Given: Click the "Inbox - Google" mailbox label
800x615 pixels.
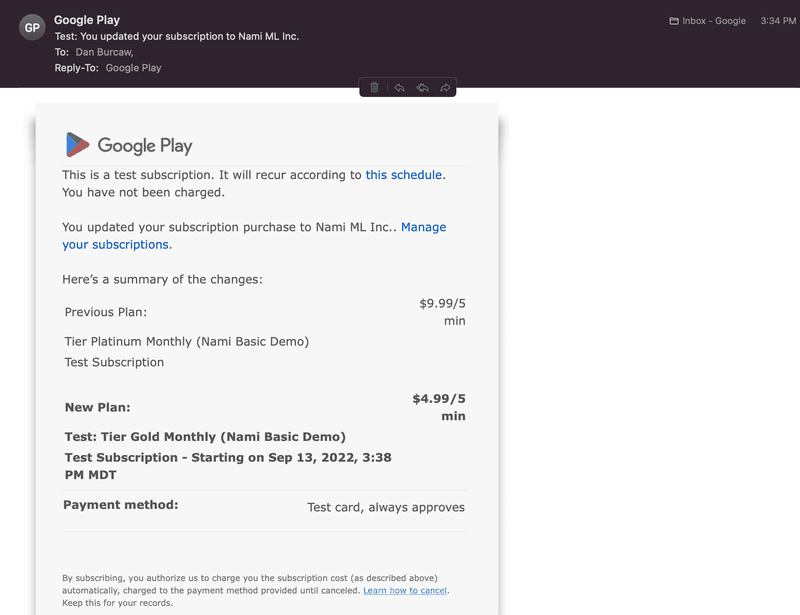Looking at the screenshot, I should click(714, 21).
